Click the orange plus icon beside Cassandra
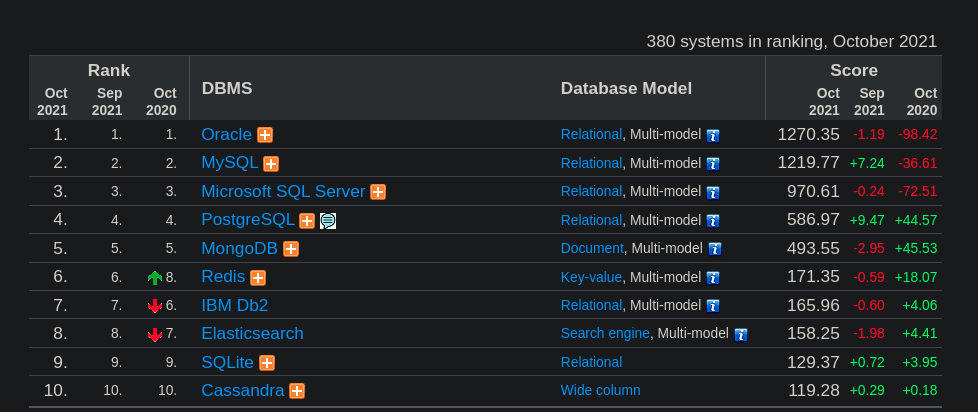 tap(297, 391)
